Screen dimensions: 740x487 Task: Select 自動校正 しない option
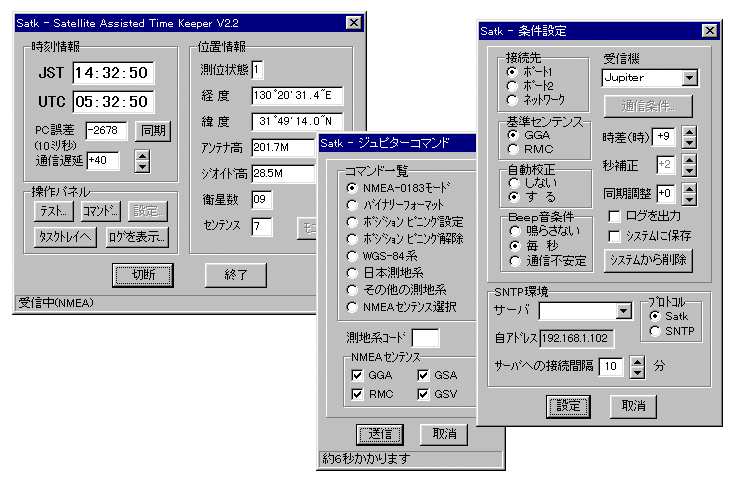click(x=514, y=183)
